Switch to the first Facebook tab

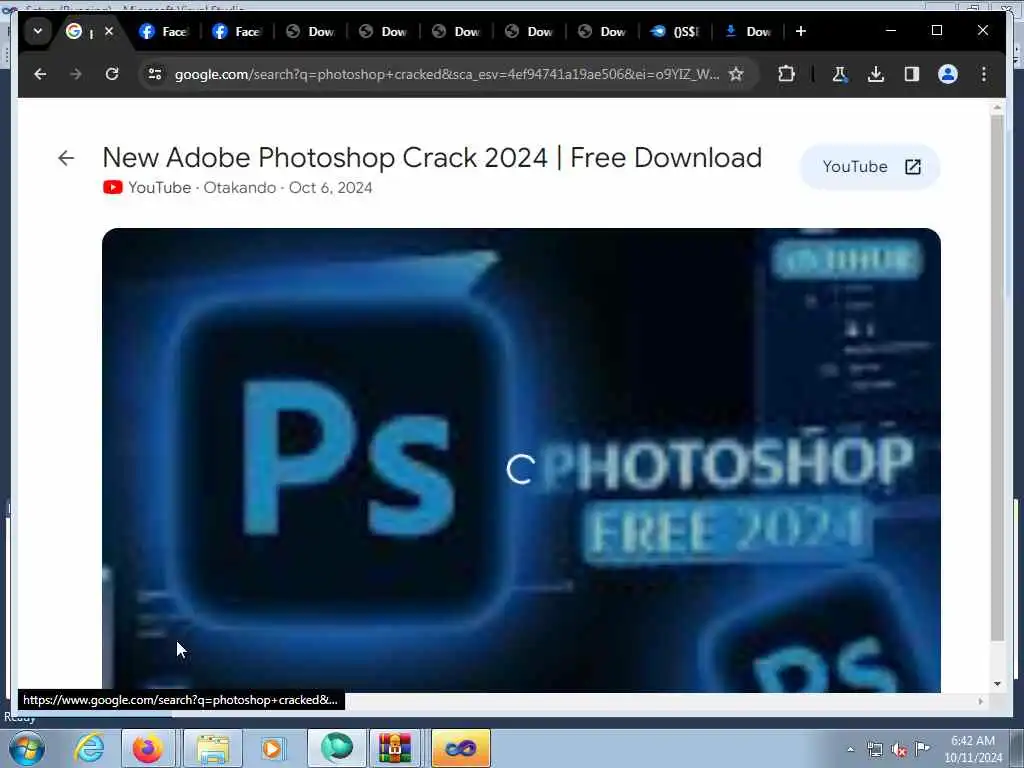(163, 31)
